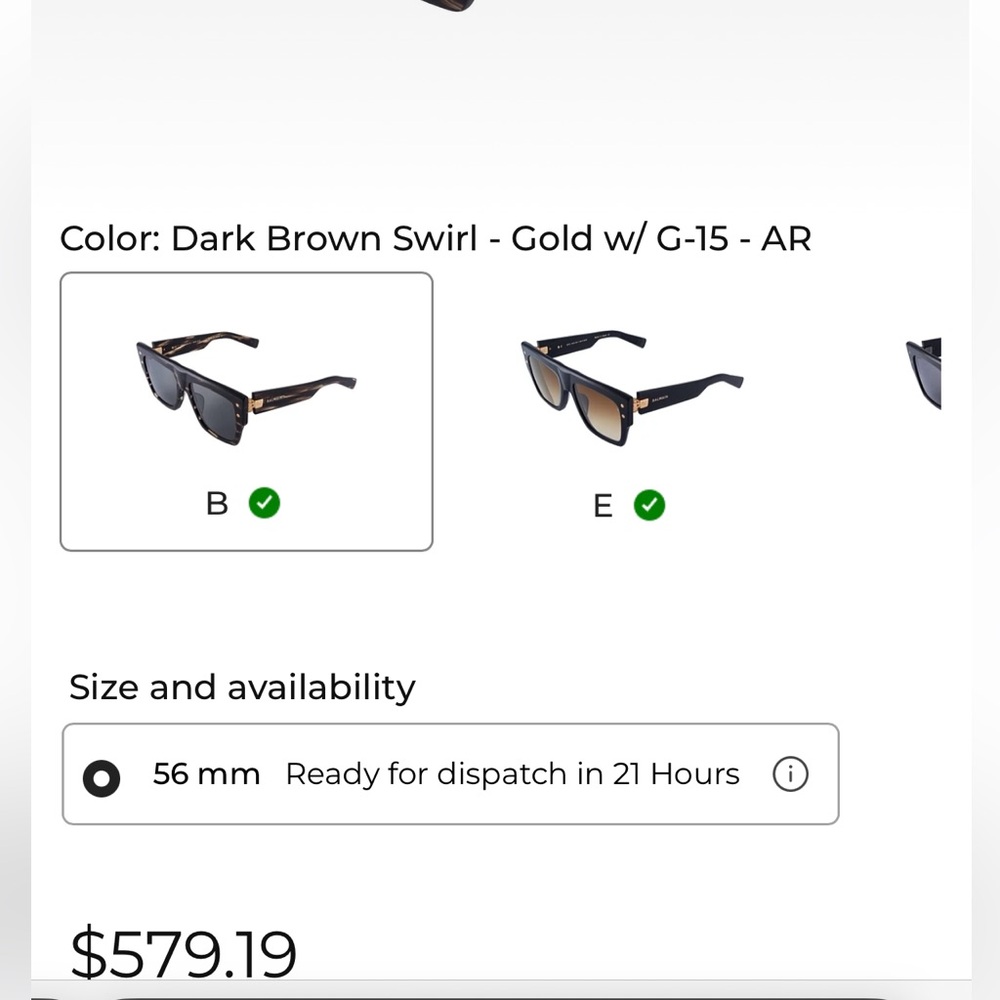Click the dark brown swirl sunglasses image

244,386
